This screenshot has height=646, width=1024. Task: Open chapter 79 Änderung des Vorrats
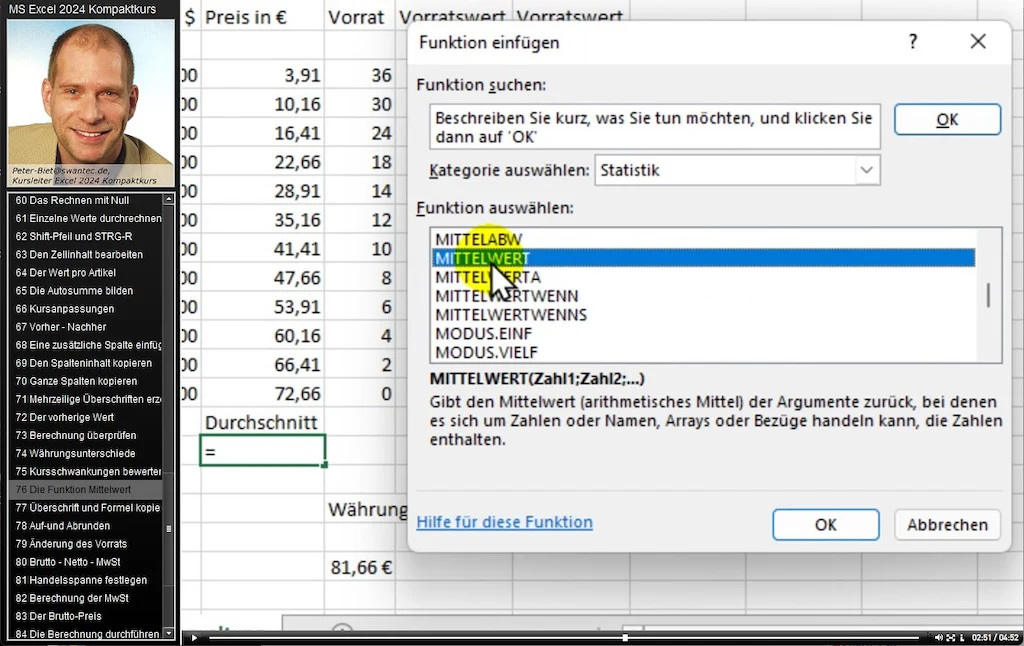click(85, 543)
